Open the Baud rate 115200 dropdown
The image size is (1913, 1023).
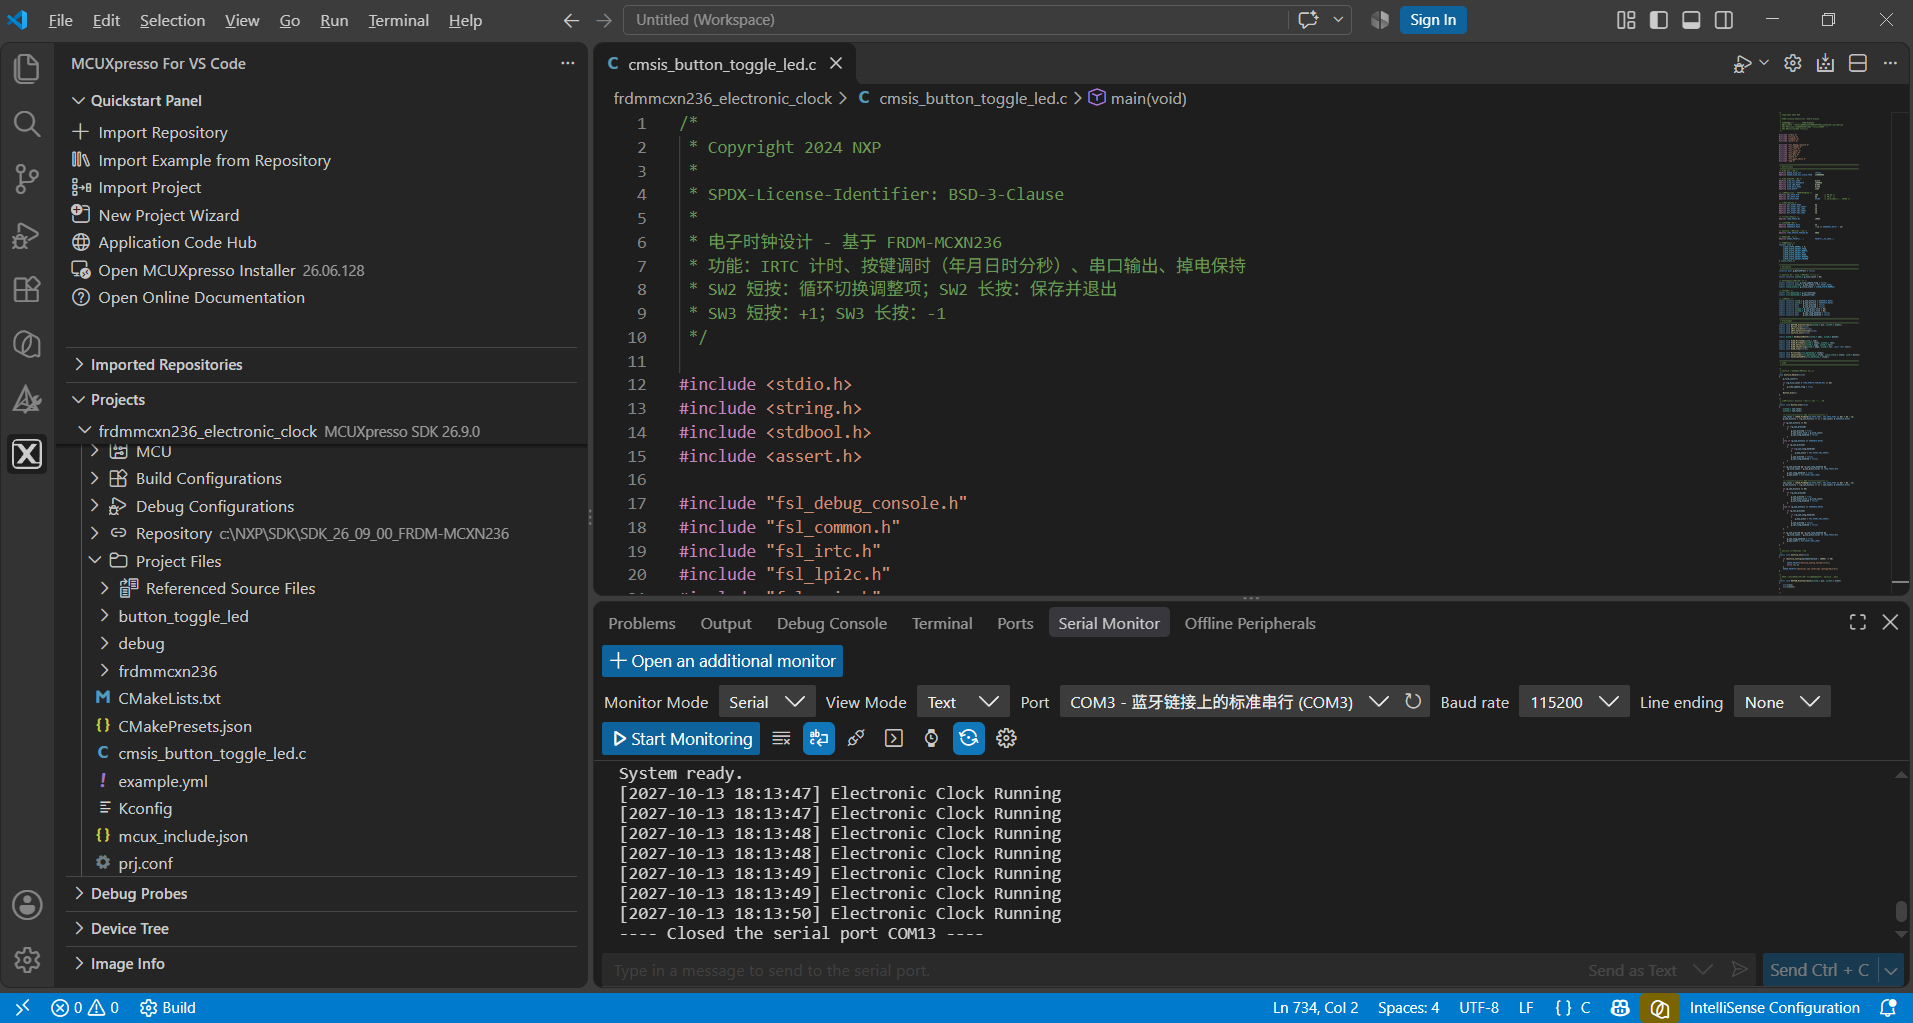coord(1574,702)
